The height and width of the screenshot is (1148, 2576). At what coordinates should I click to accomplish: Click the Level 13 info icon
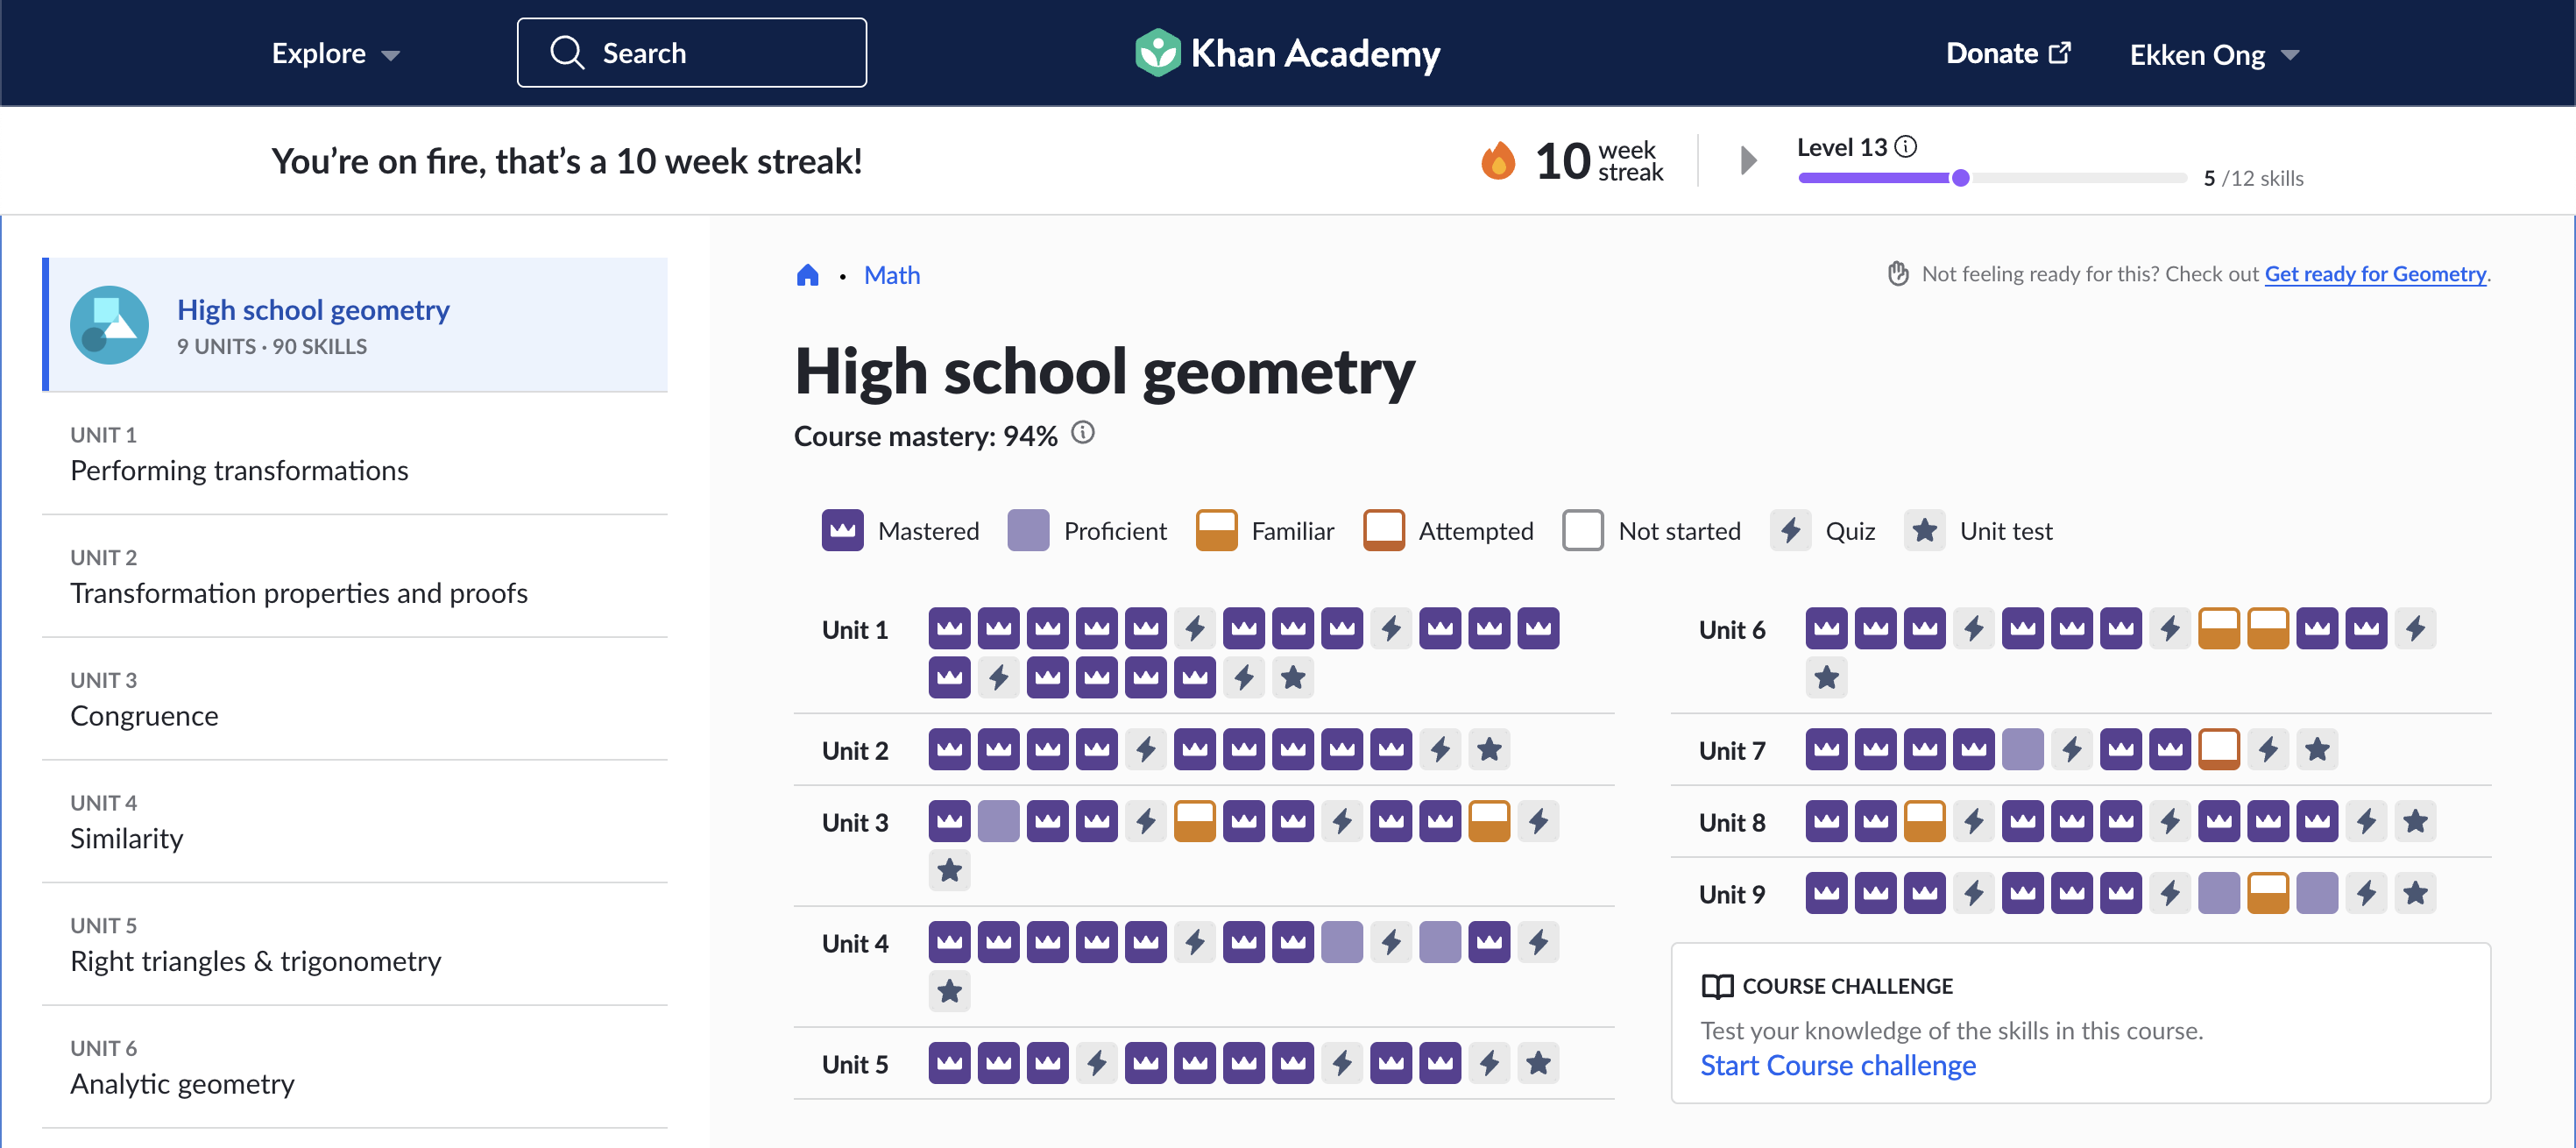click(x=1906, y=147)
